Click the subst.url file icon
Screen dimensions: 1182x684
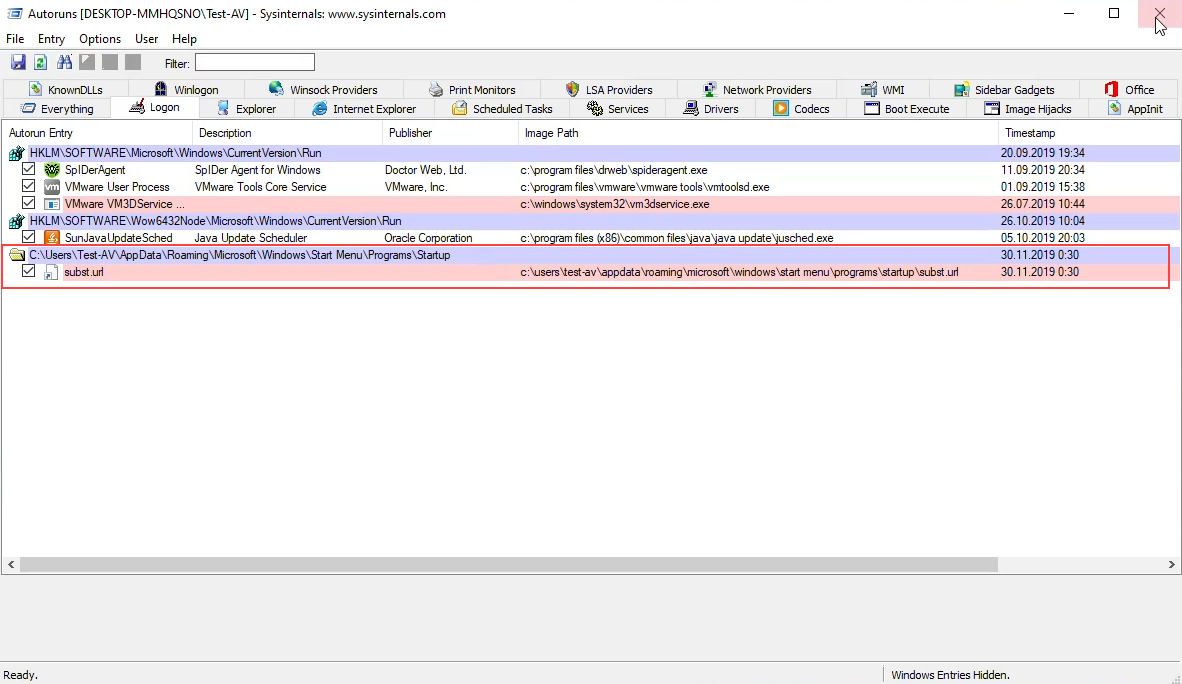pyautogui.click(x=51, y=272)
